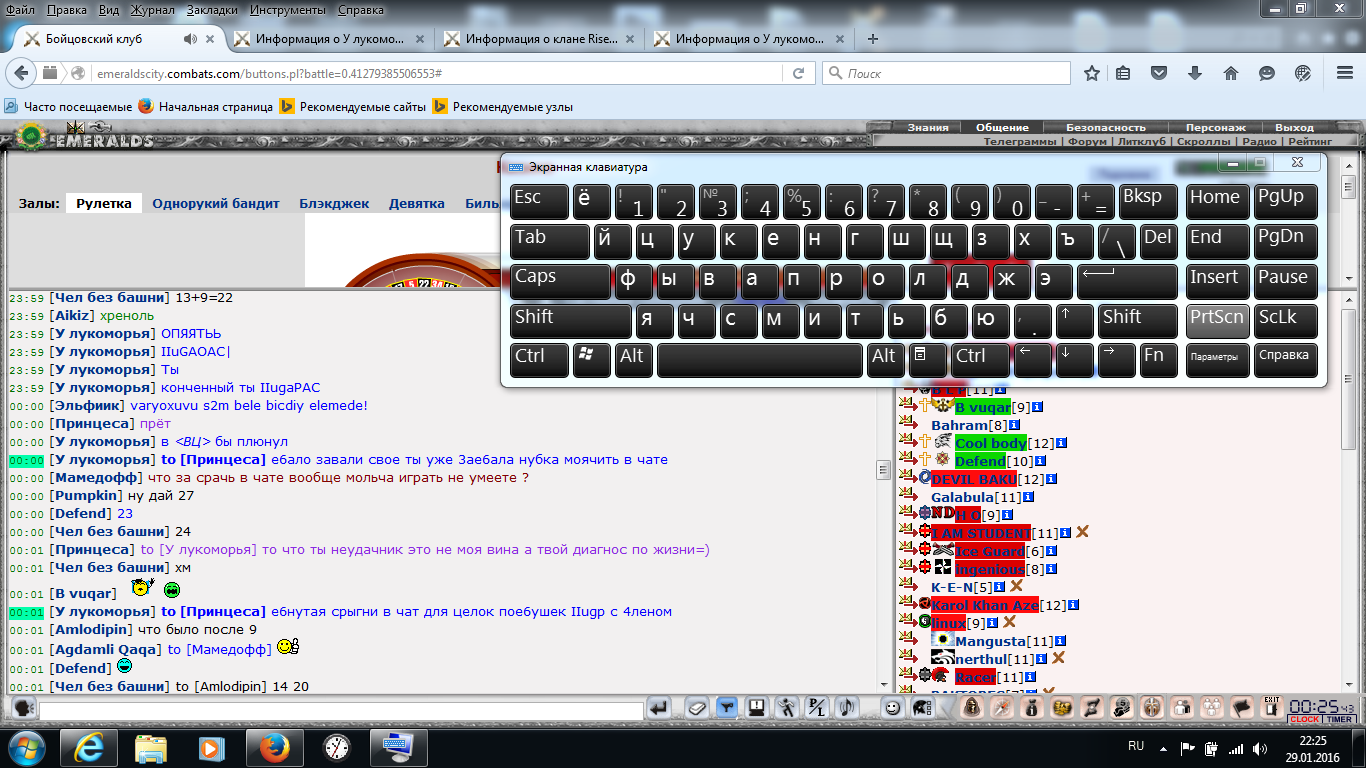Image resolution: width=1366 pixels, height=768 pixels.
Task: Open the Девятка hall tab
Action: pyautogui.click(x=417, y=203)
